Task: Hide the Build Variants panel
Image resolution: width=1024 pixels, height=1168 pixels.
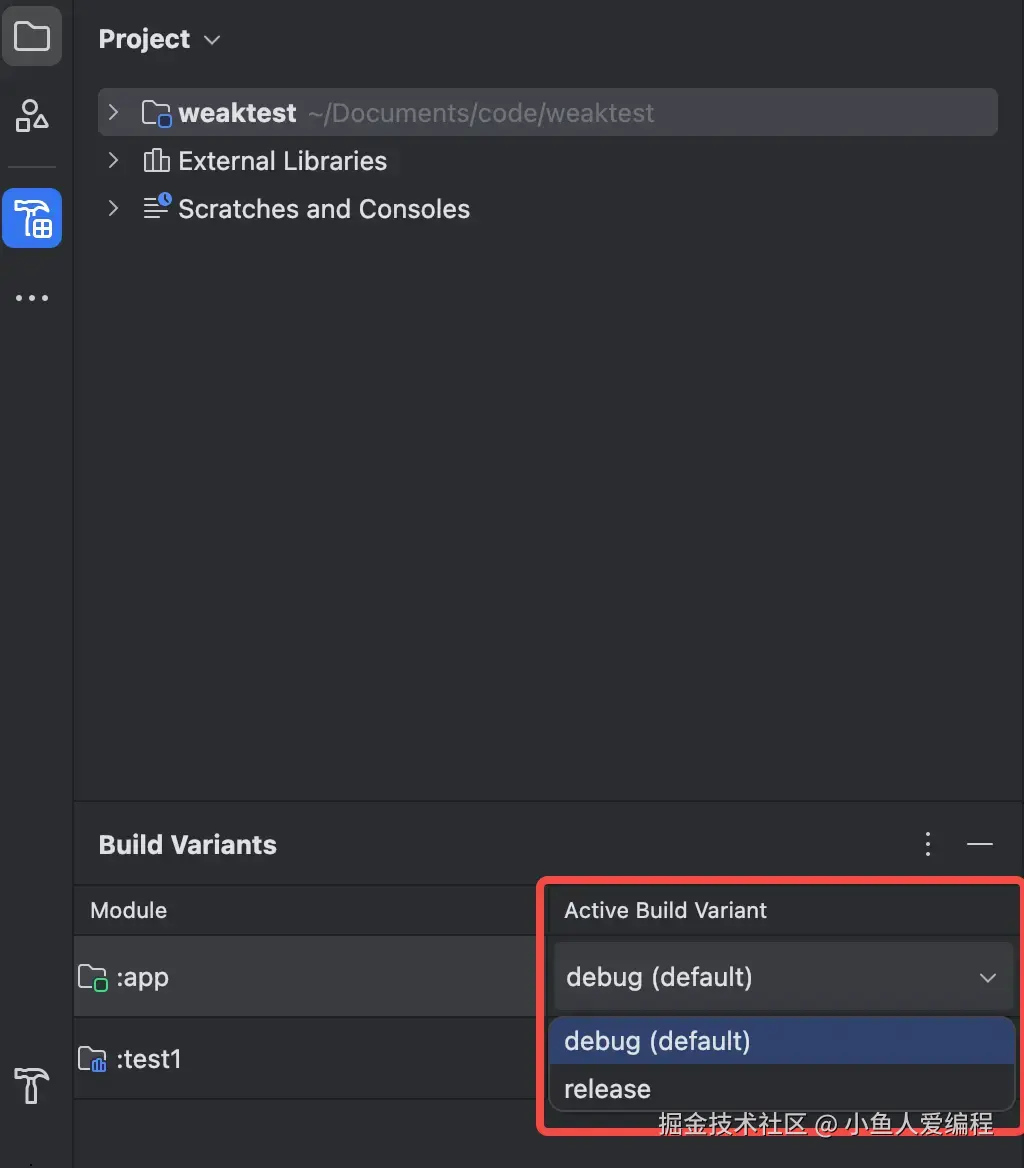Action: pyautogui.click(x=980, y=845)
